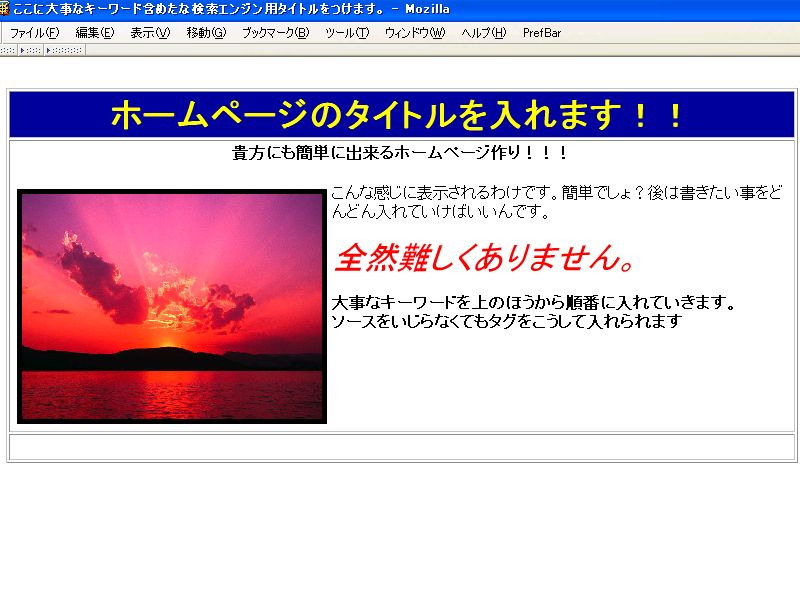Expand the widest collapsed toolbar grippy
This screenshot has height=600, width=800.
pos(65,50)
